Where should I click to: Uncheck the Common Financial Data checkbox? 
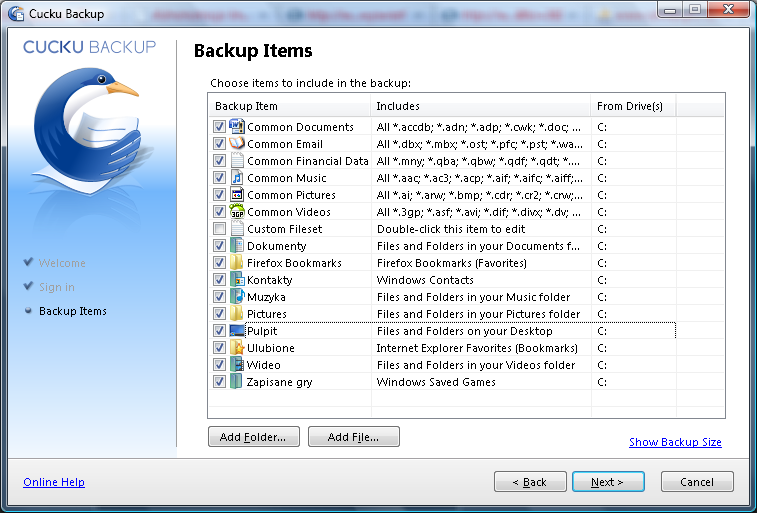219,160
